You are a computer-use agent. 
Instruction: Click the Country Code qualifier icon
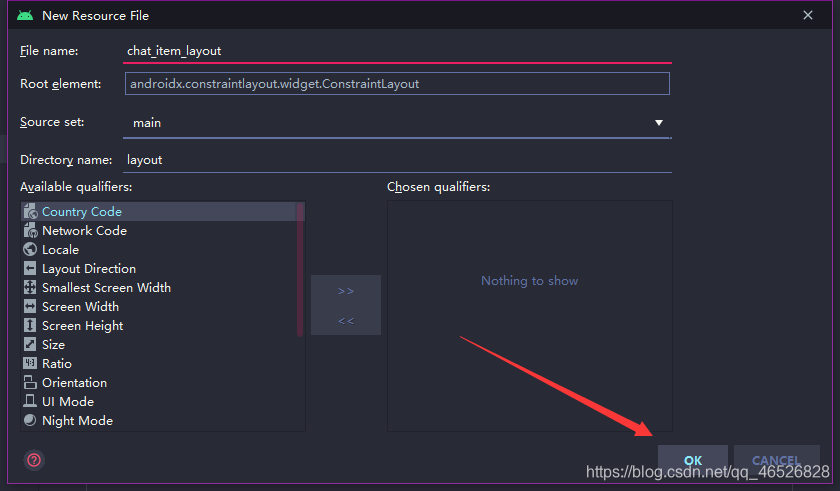click(30, 211)
